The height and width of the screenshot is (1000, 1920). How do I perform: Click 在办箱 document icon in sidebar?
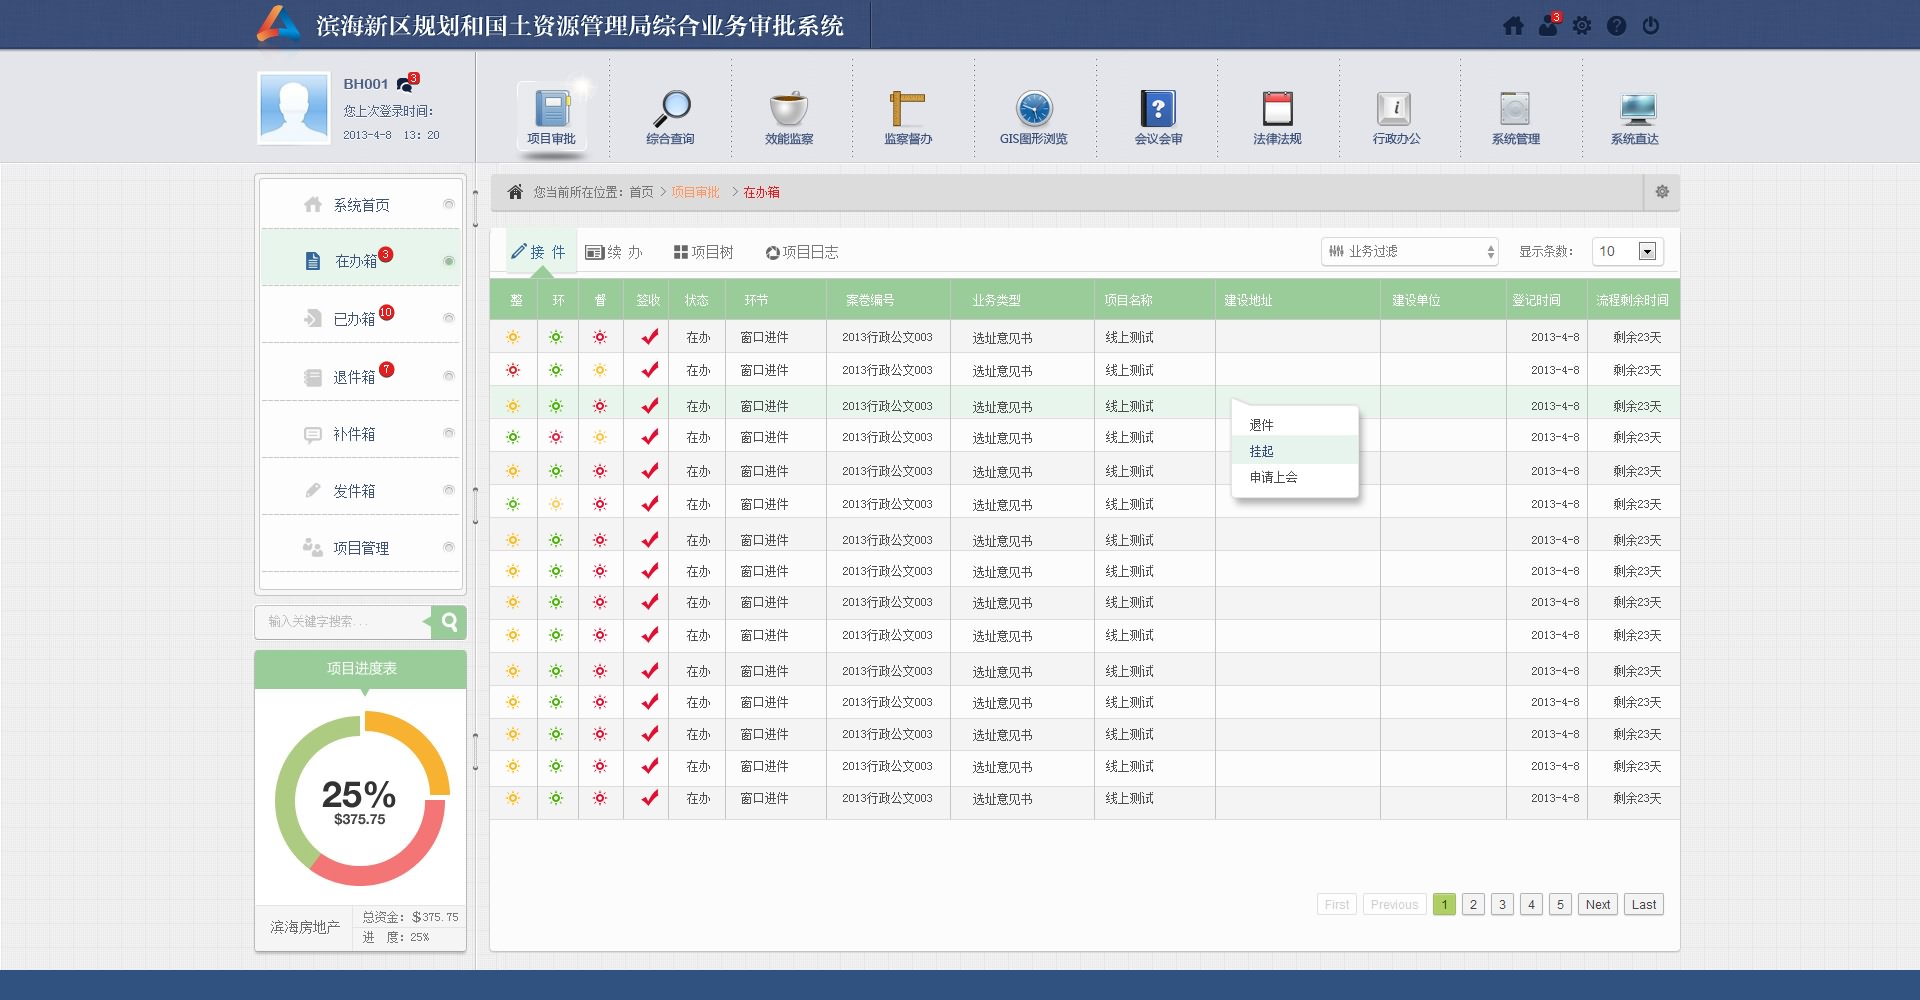[x=313, y=261]
